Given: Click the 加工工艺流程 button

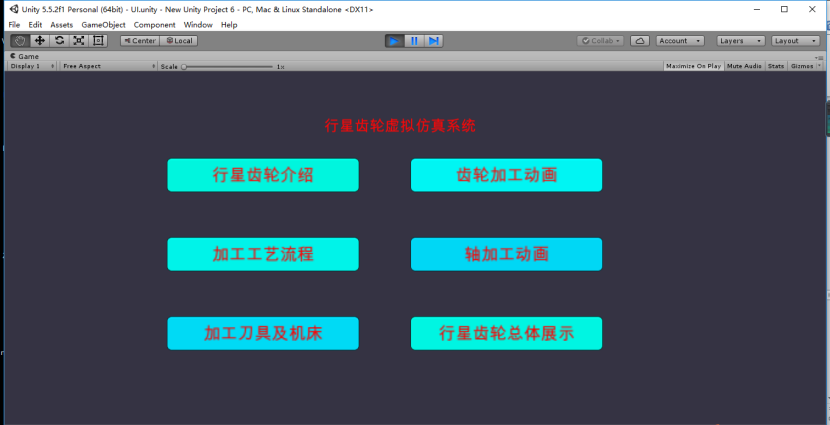Looking at the screenshot, I should [x=263, y=255].
